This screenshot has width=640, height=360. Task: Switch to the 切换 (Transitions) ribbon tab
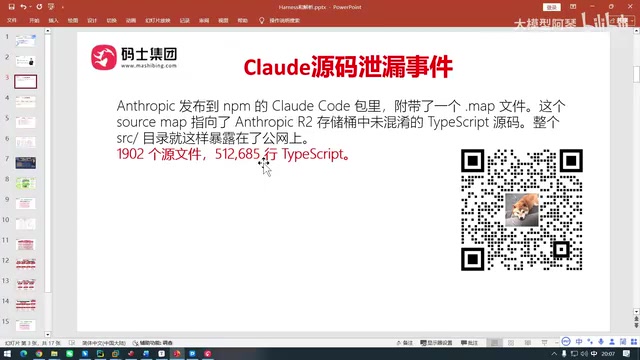pos(111,20)
